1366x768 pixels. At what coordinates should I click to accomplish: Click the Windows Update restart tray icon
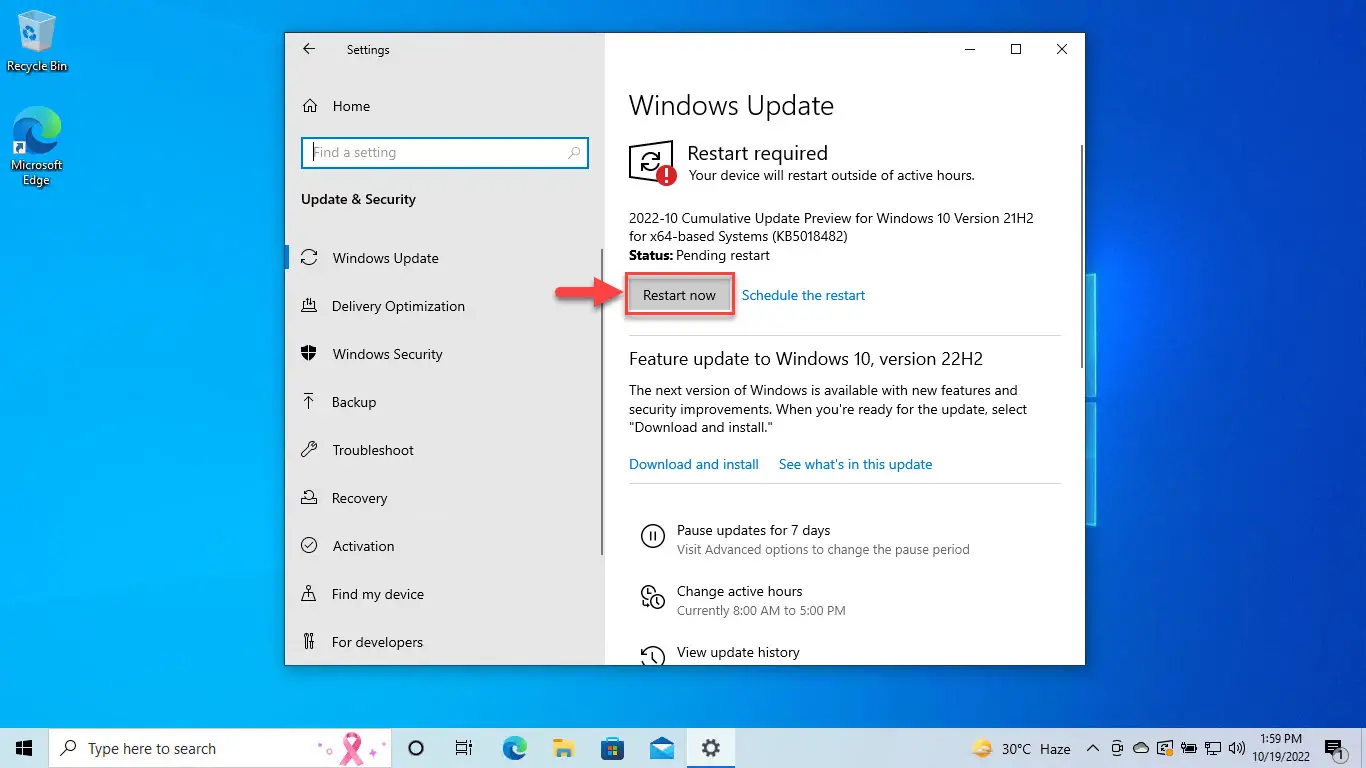pyautogui.click(x=1164, y=748)
